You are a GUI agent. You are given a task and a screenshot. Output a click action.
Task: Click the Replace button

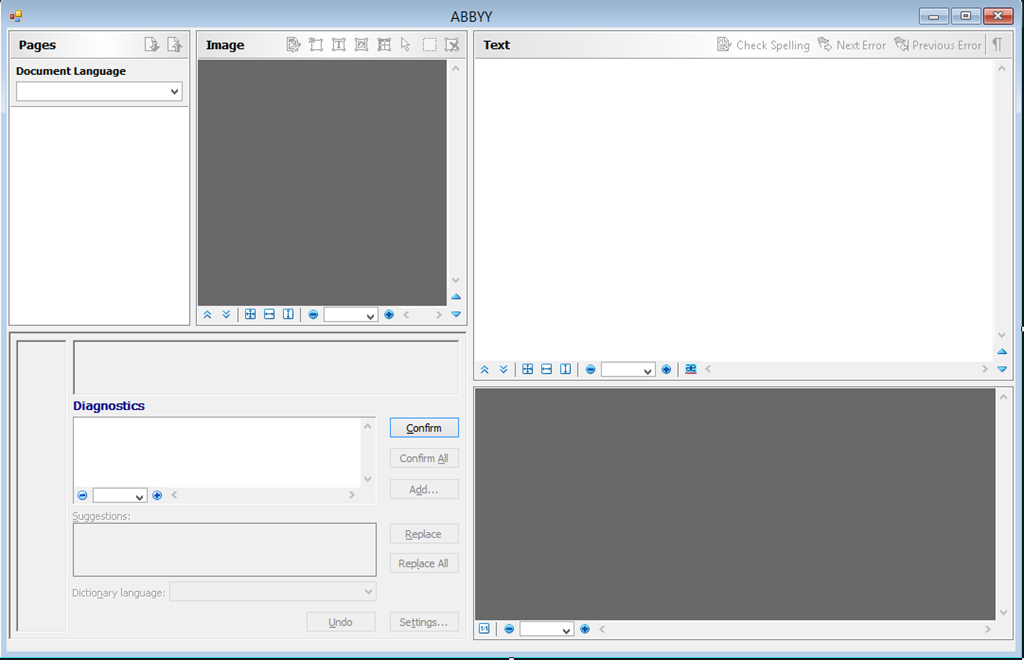[424, 533]
